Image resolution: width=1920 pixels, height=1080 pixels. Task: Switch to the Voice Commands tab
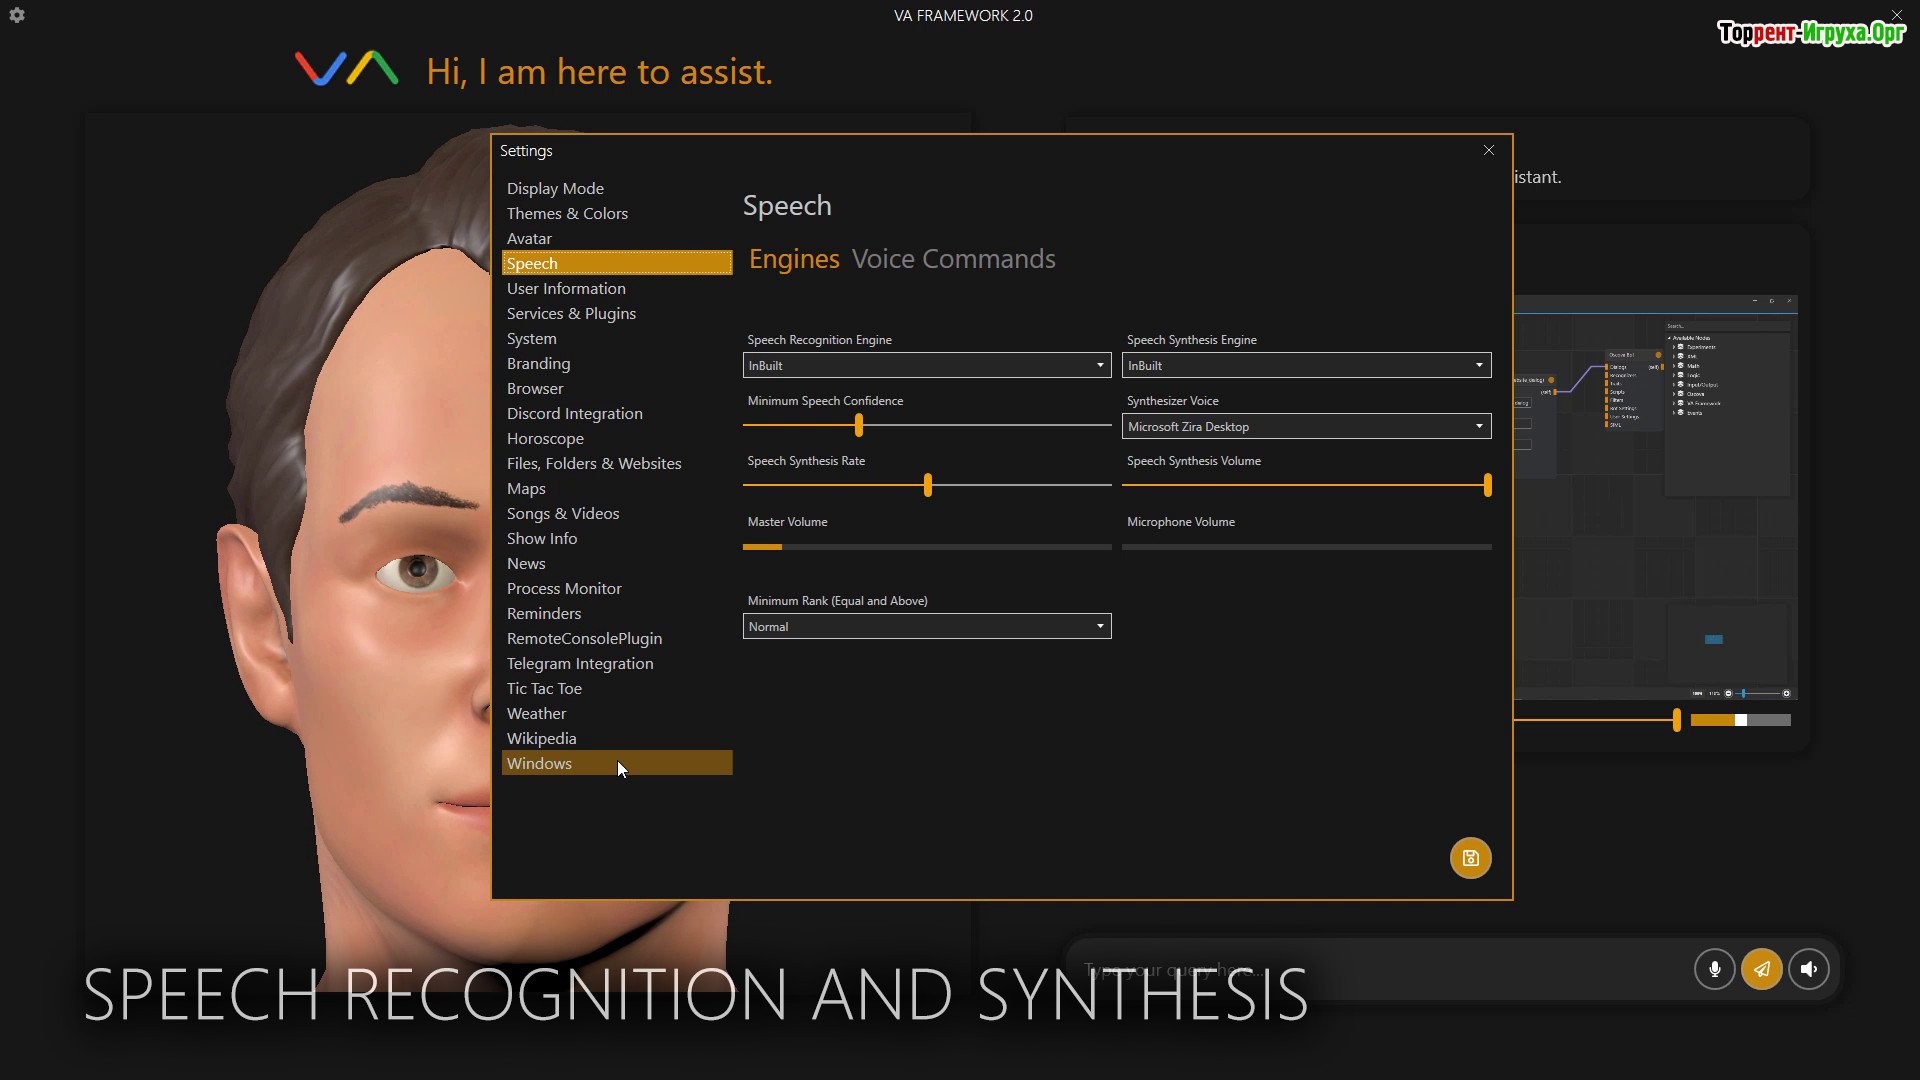pyautogui.click(x=953, y=259)
